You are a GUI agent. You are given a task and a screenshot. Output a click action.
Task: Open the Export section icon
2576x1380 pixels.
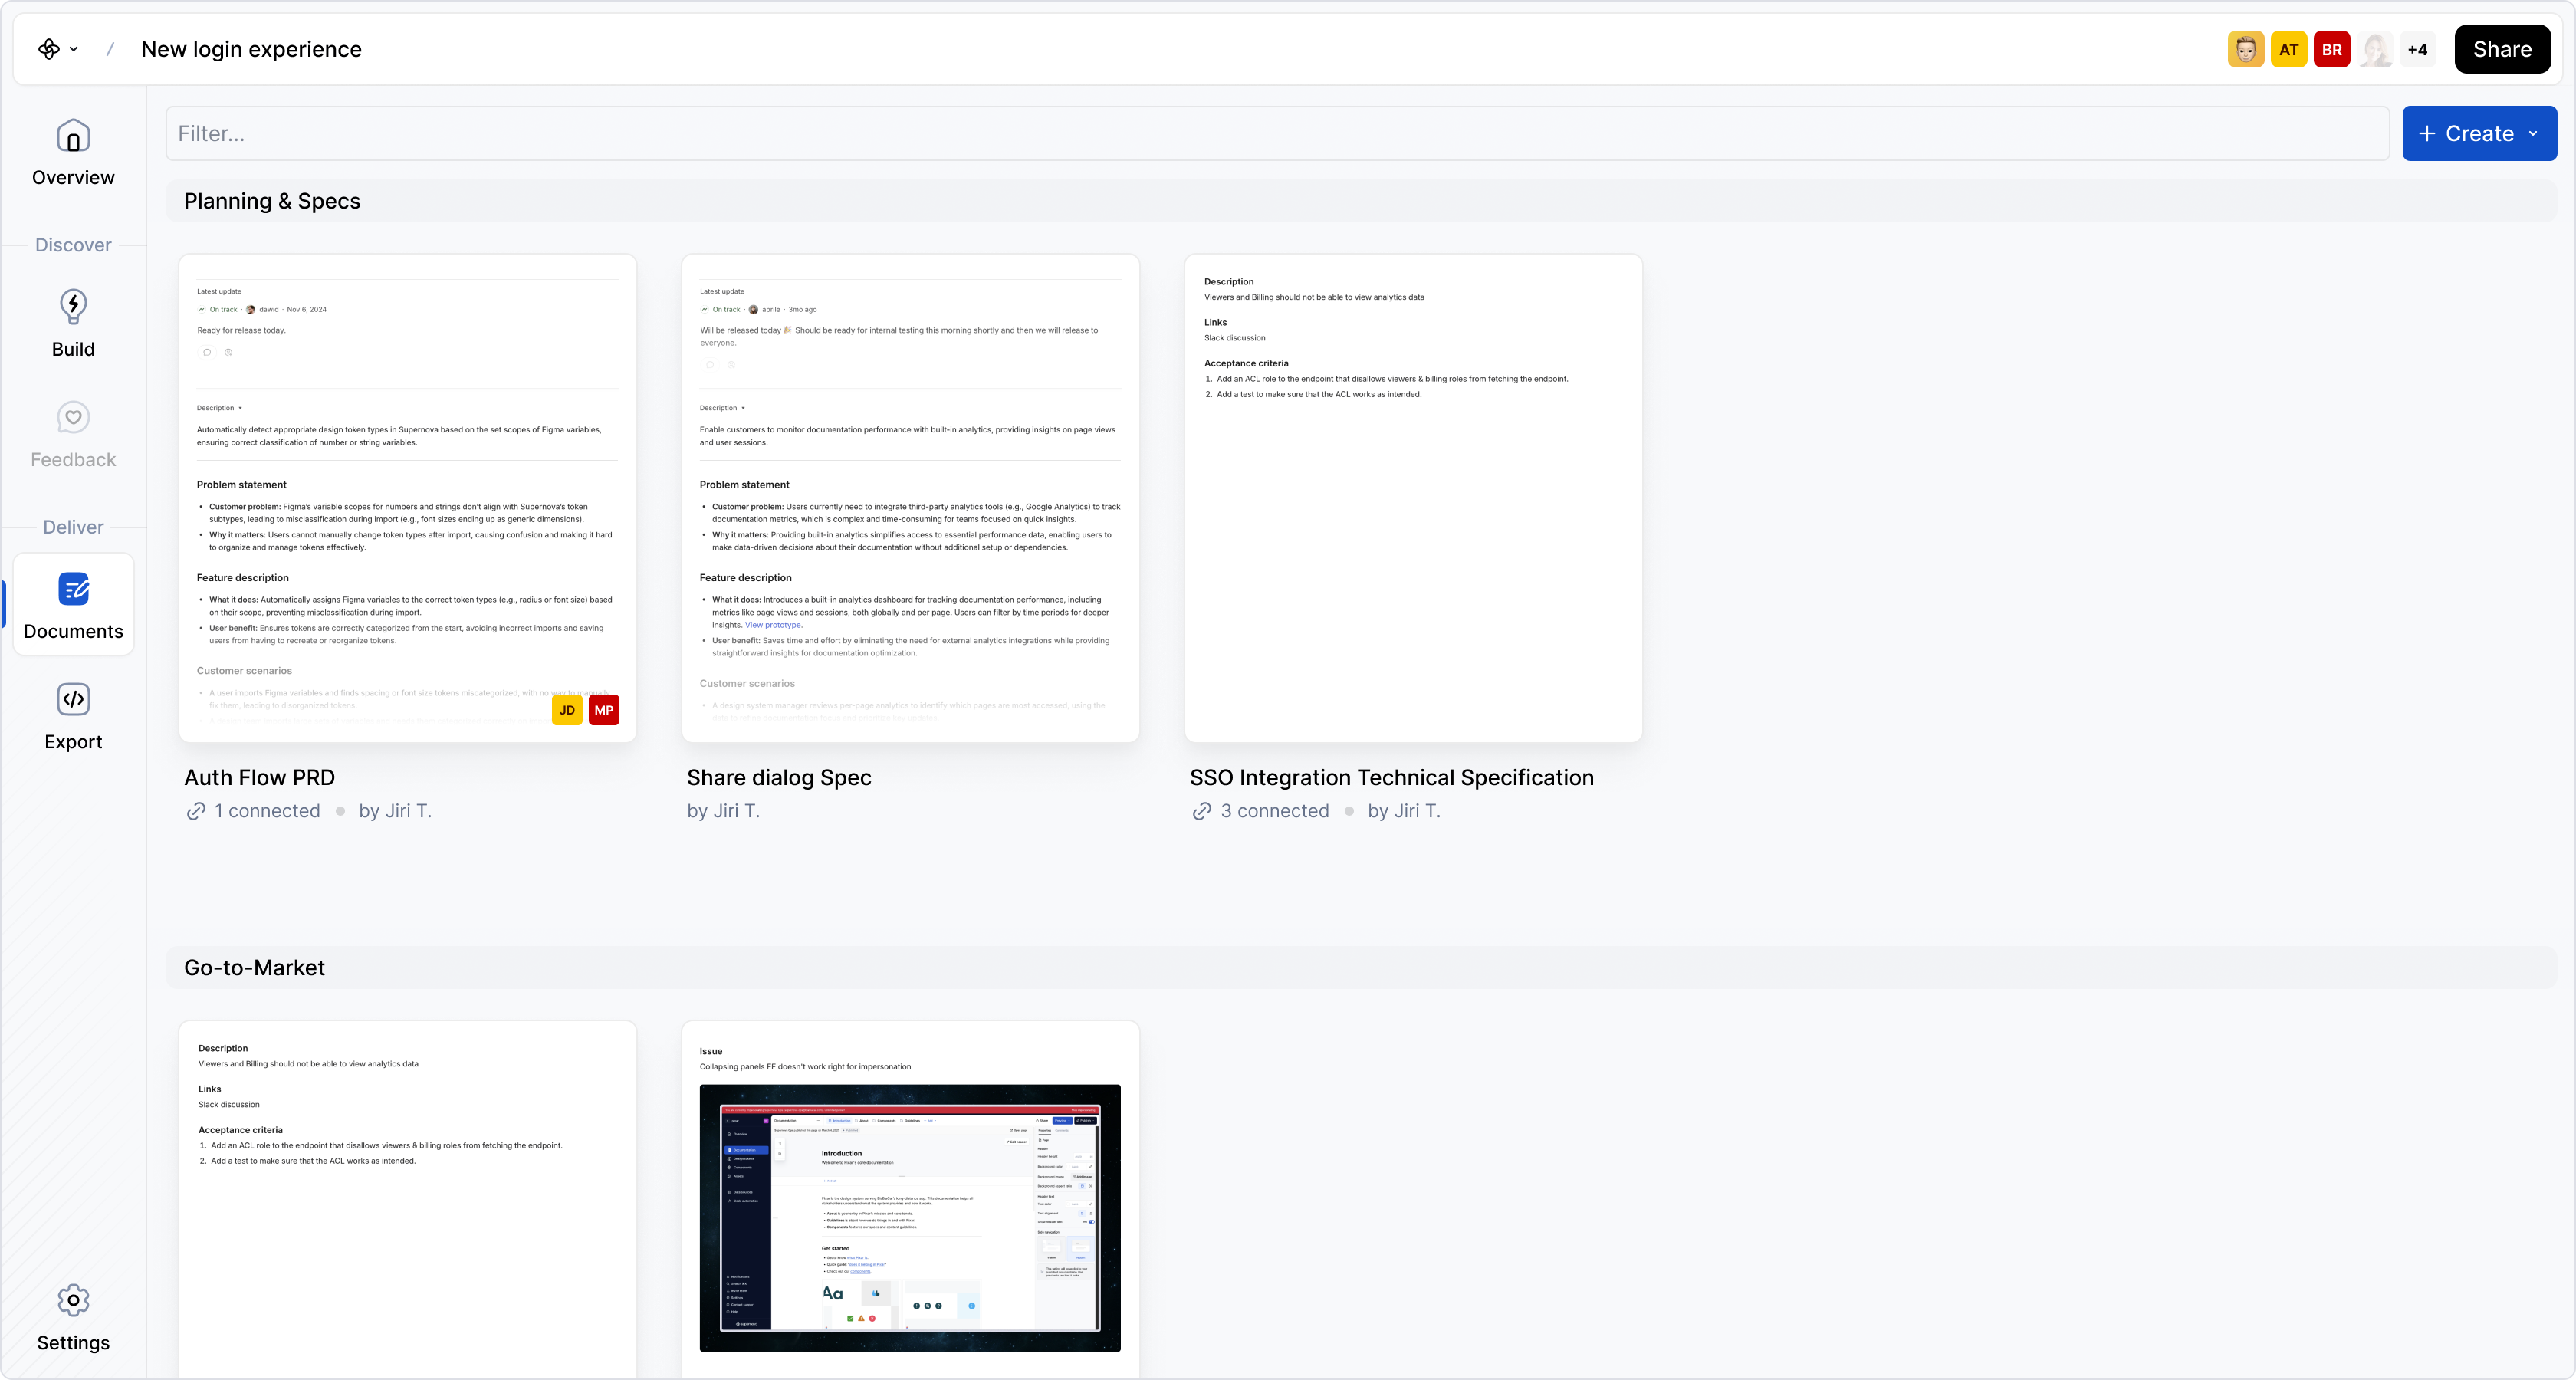point(73,700)
